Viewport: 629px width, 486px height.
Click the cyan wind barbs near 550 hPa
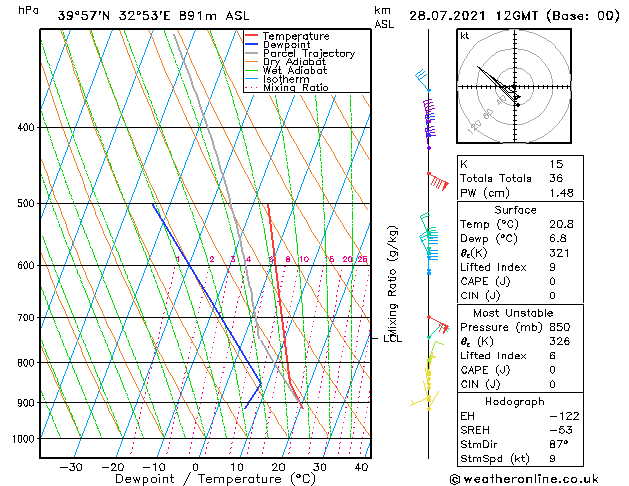(429, 236)
